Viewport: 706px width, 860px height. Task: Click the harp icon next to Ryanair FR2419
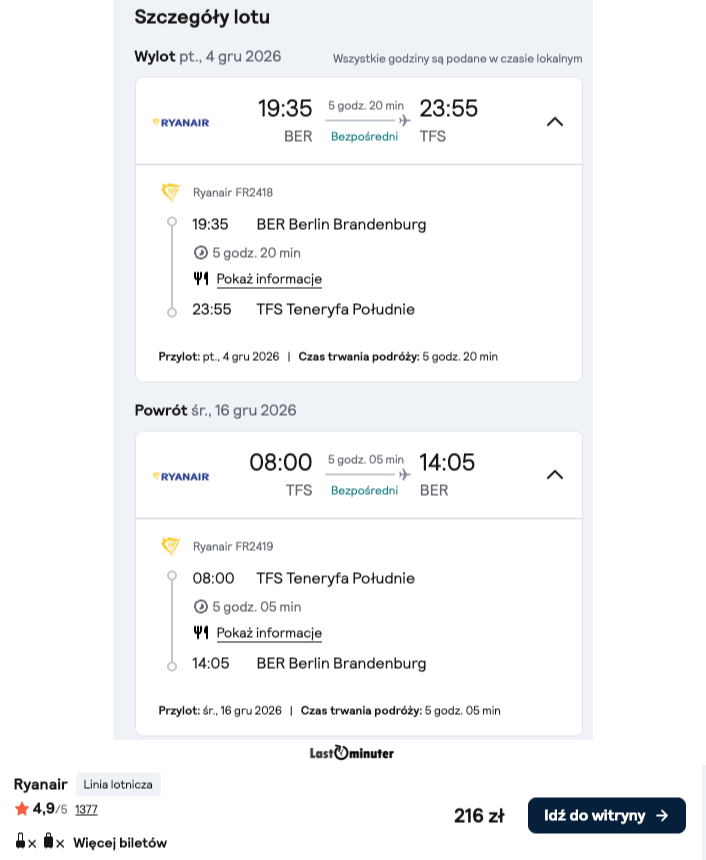pyautogui.click(x=171, y=546)
